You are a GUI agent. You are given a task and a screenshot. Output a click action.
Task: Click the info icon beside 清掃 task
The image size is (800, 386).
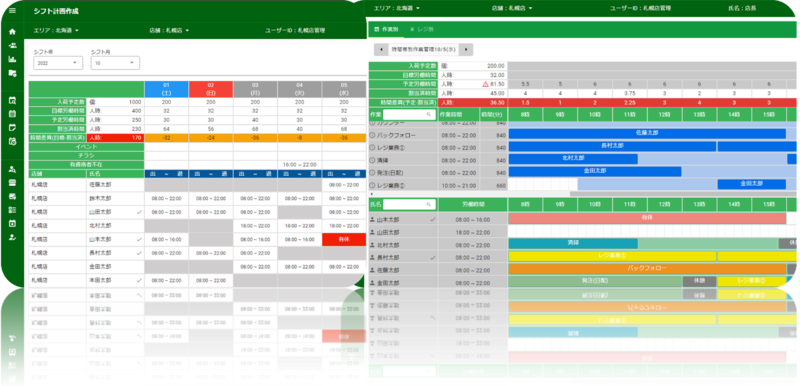point(372,160)
